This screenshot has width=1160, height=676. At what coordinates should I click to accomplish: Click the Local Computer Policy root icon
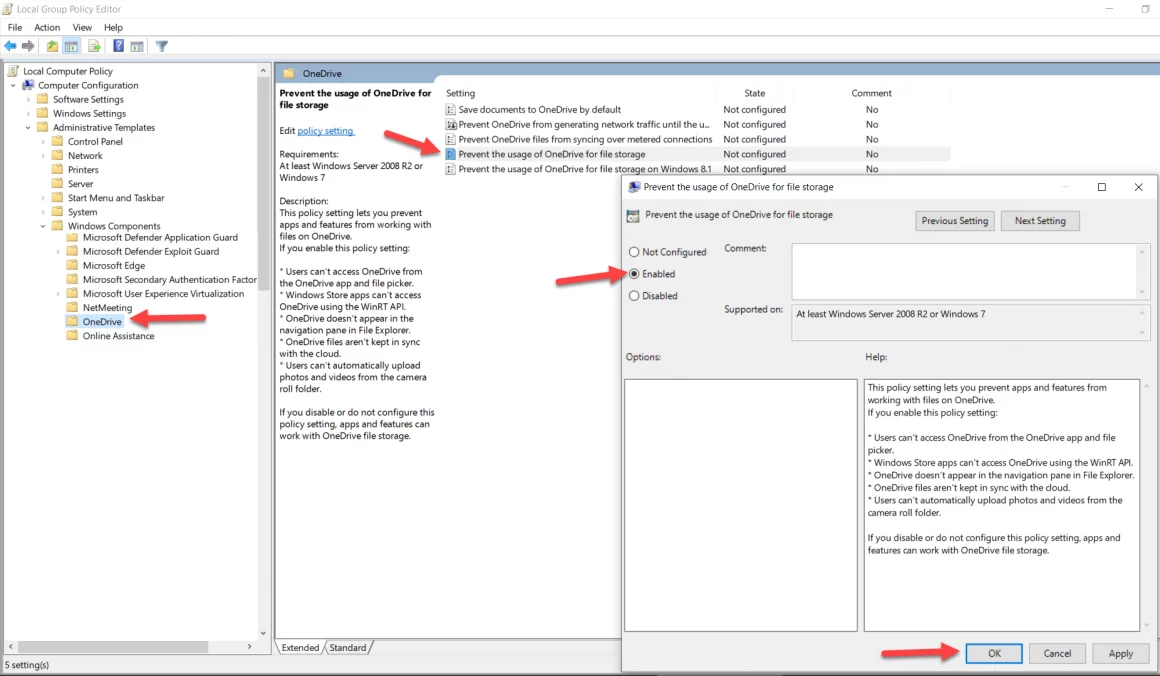pyautogui.click(x=13, y=71)
